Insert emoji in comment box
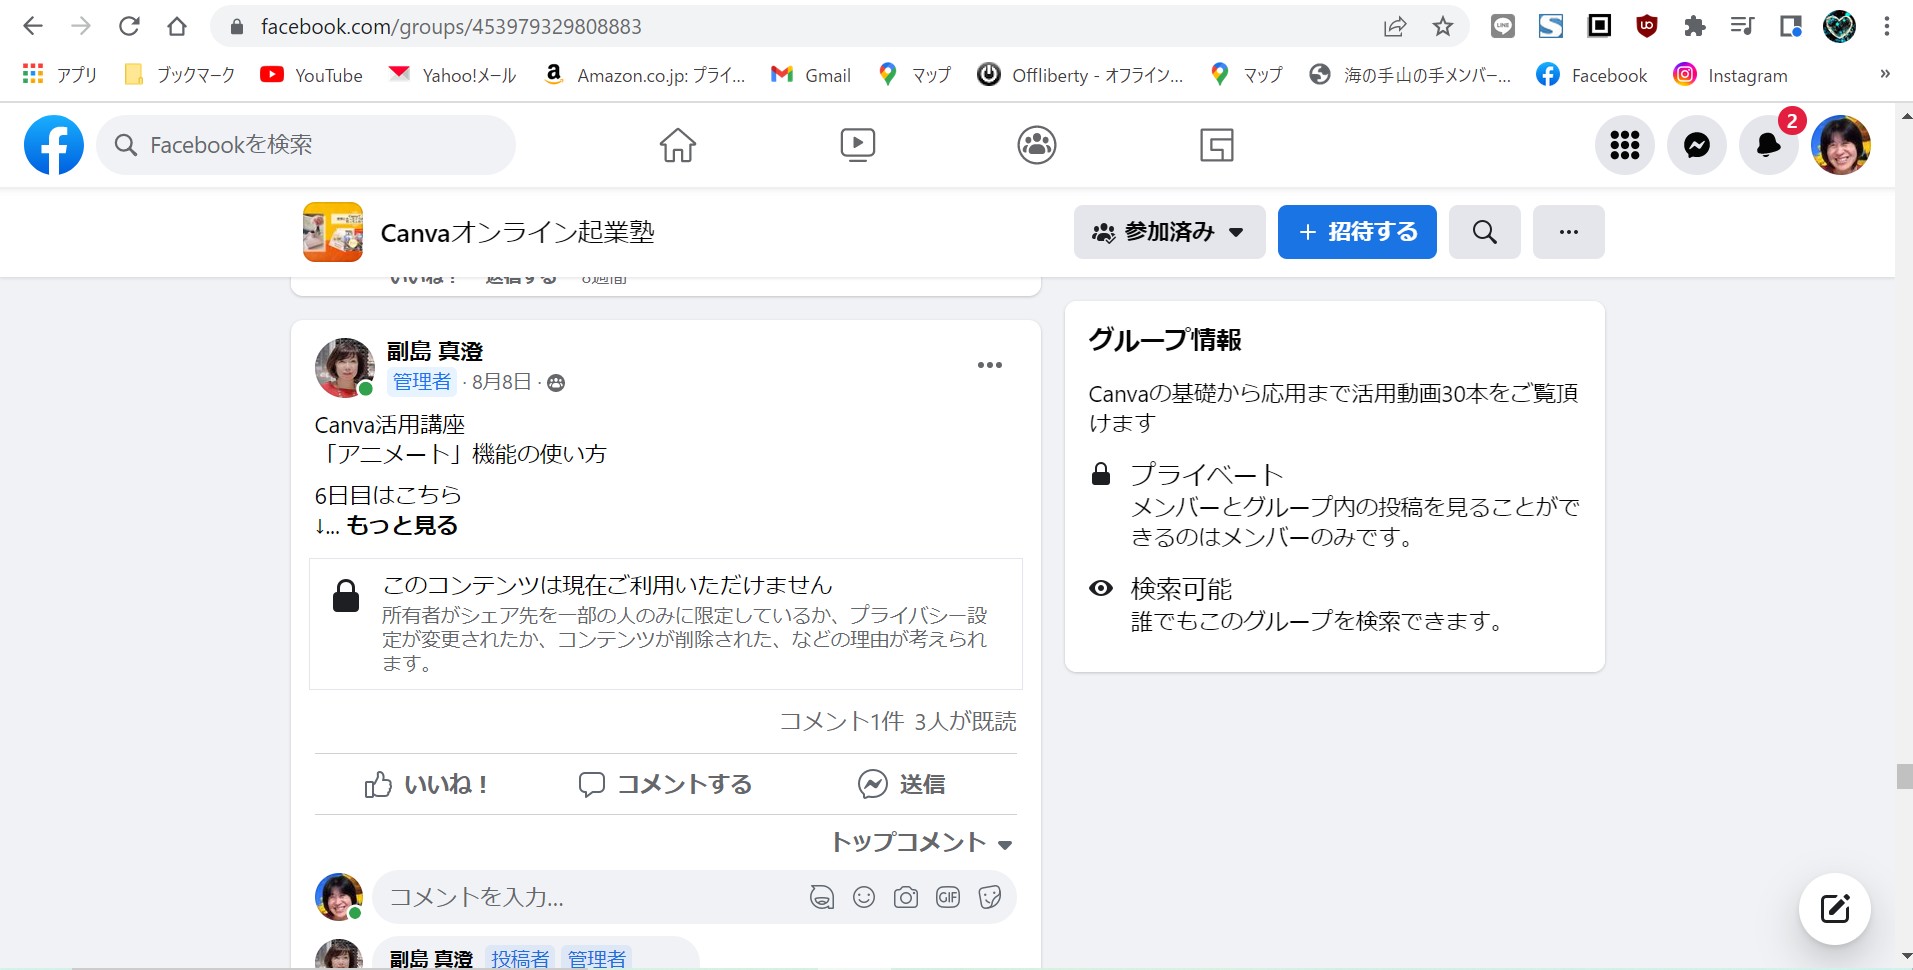The image size is (1913, 970). [864, 897]
